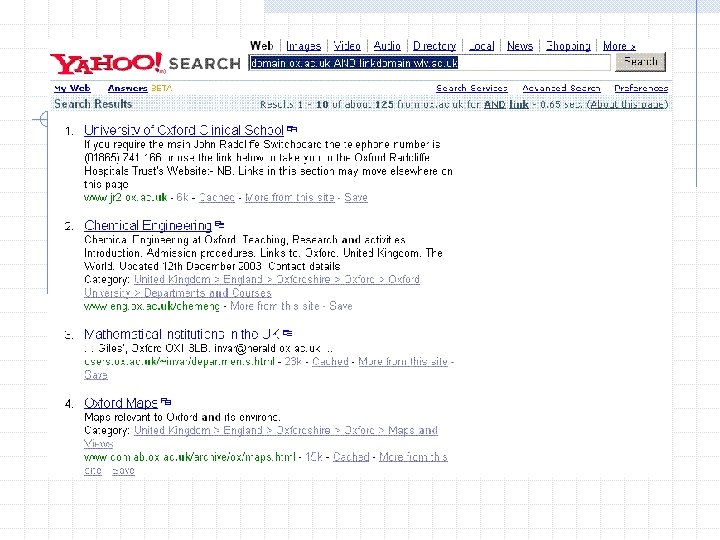Open new-window icon beside Mathematical Institutions result
This screenshot has height=540, width=720.
click(x=287, y=333)
